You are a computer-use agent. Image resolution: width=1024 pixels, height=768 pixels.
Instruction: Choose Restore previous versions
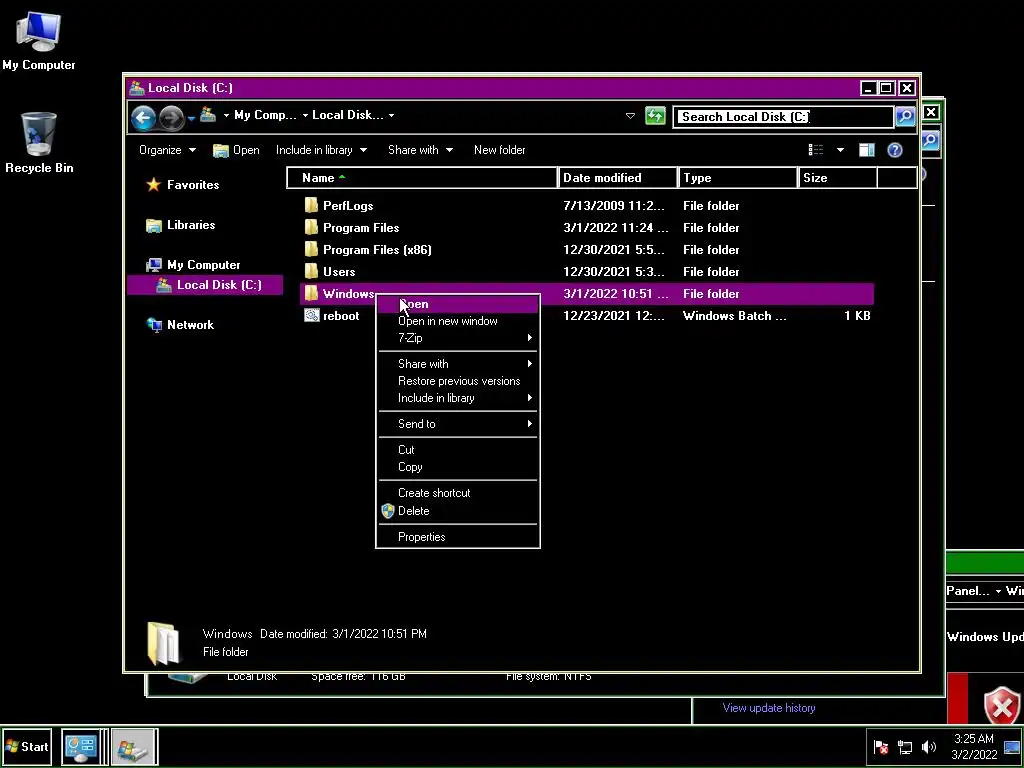[x=458, y=381]
